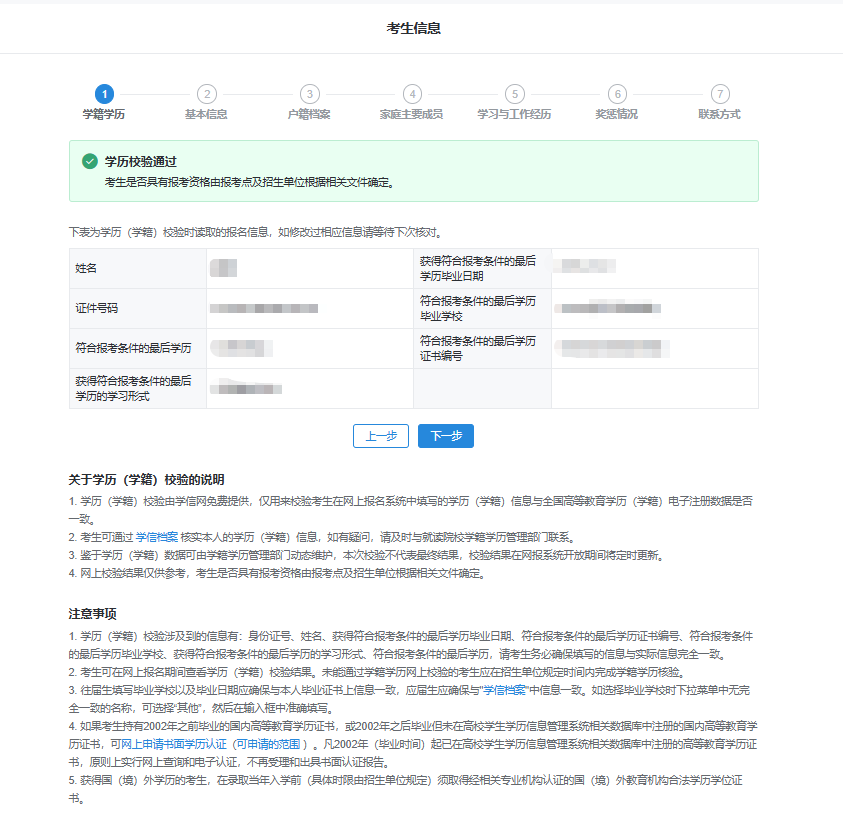The image size is (843, 820).
Task: Open the 可申请的范围 link
Action: pos(268,744)
